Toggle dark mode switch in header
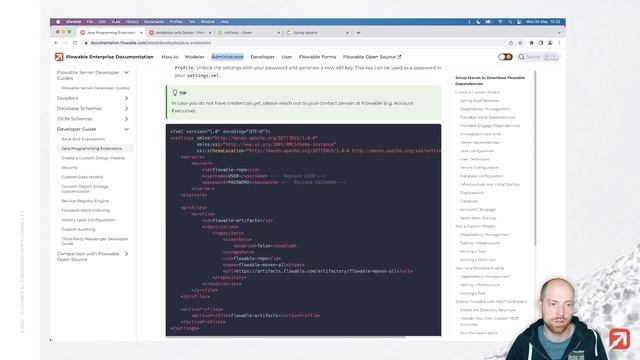This screenshot has width=640, height=360. (505, 57)
